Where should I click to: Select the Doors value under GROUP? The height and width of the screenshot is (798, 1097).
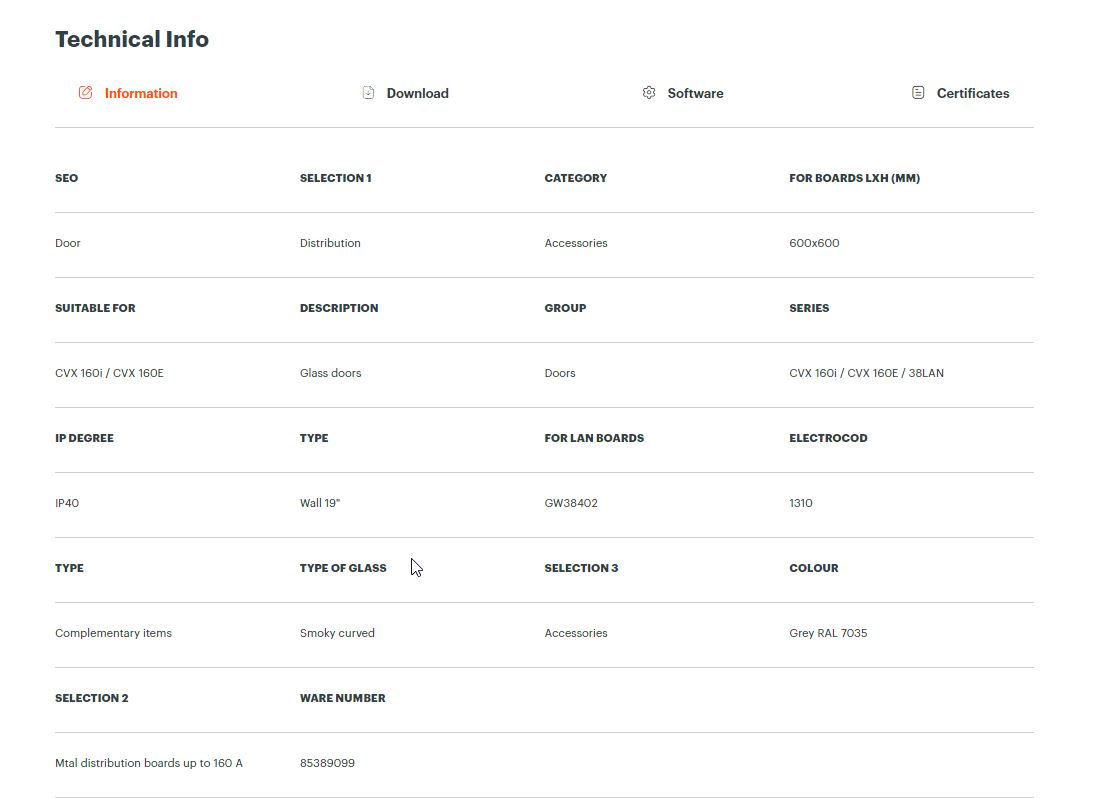click(x=560, y=373)
